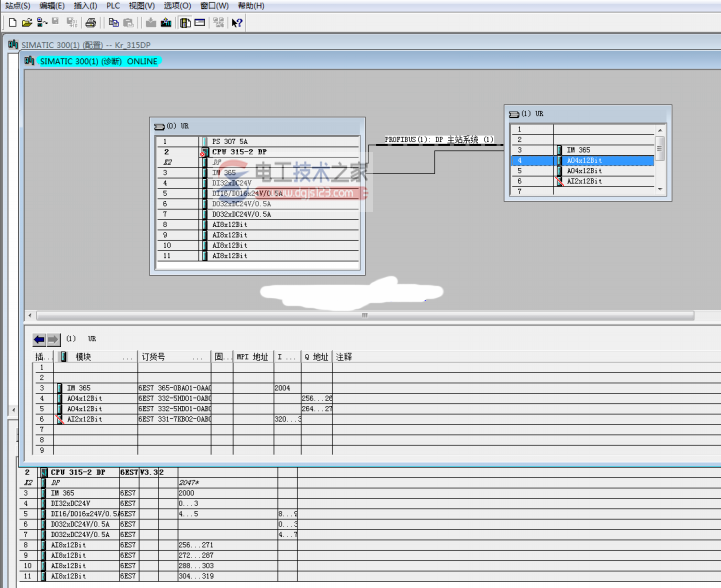This screenshot has width=721, height=588.
Task: Open the PLC menu
Action: coord(113,6)
